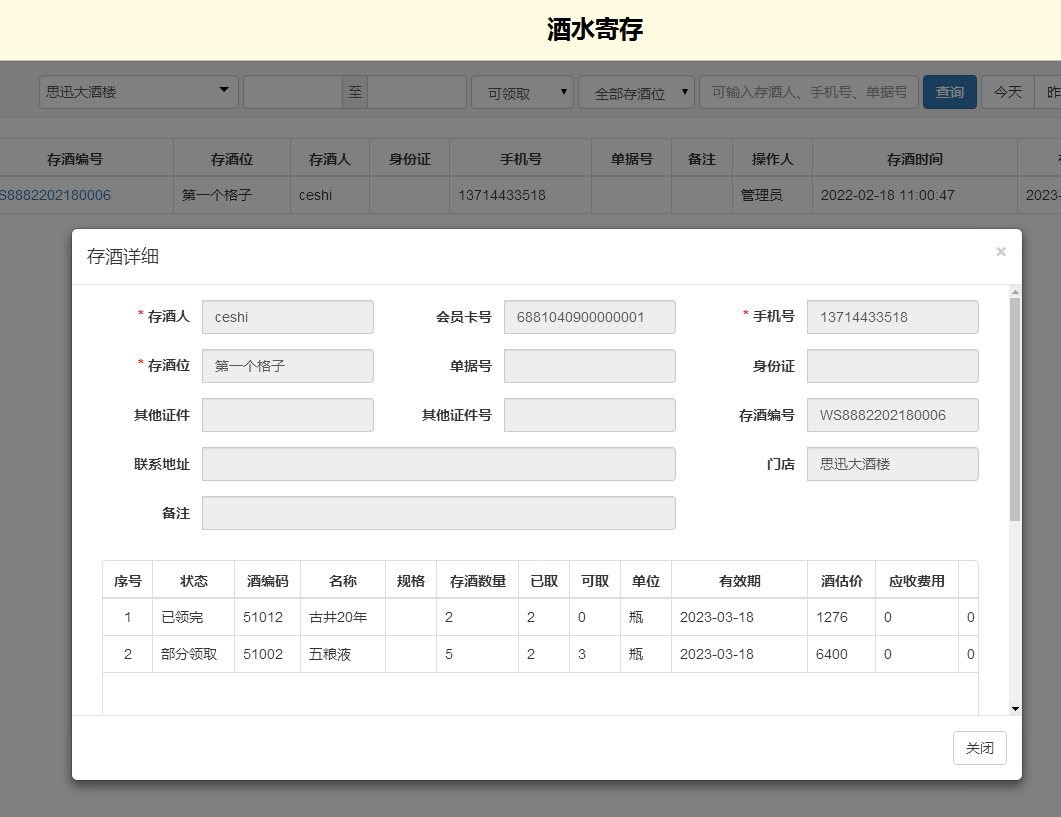Viewport: 1061px width, 817px height.
Task: Click the 存酒时间 column header in main table
Action: (x=914, y=159)
